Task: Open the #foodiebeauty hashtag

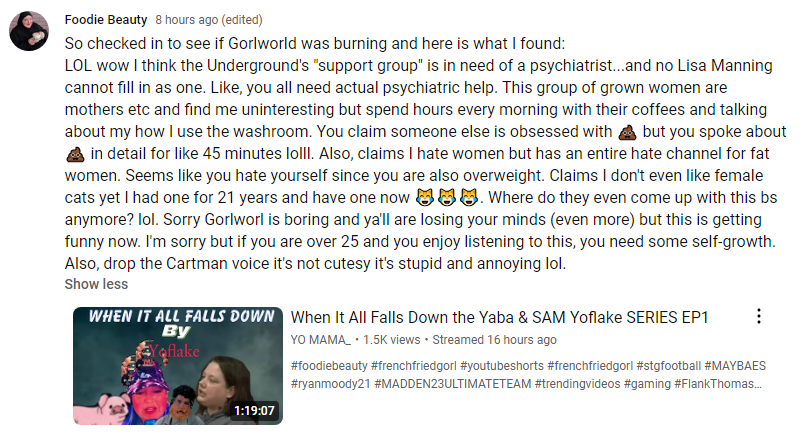Action: tap(329, 365)
